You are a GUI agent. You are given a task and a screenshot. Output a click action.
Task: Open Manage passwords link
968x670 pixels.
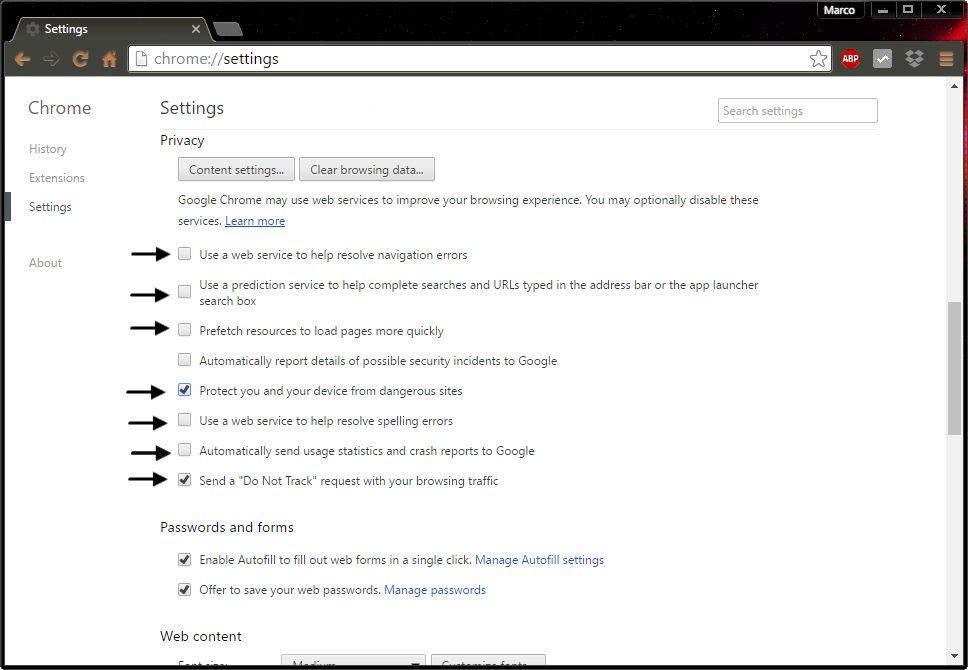pos(435,590)
